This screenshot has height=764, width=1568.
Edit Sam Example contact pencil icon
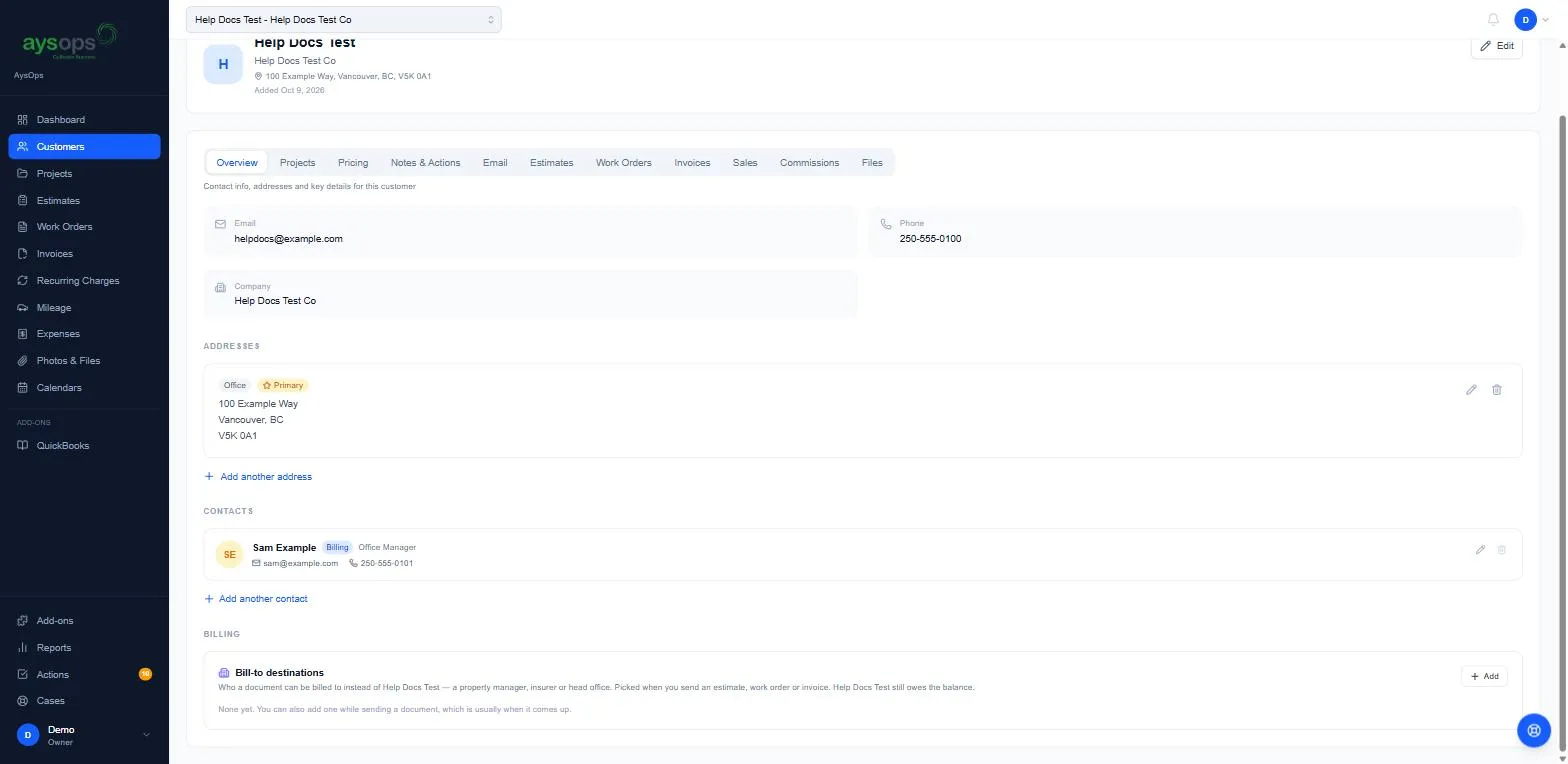click(1480, 550)
